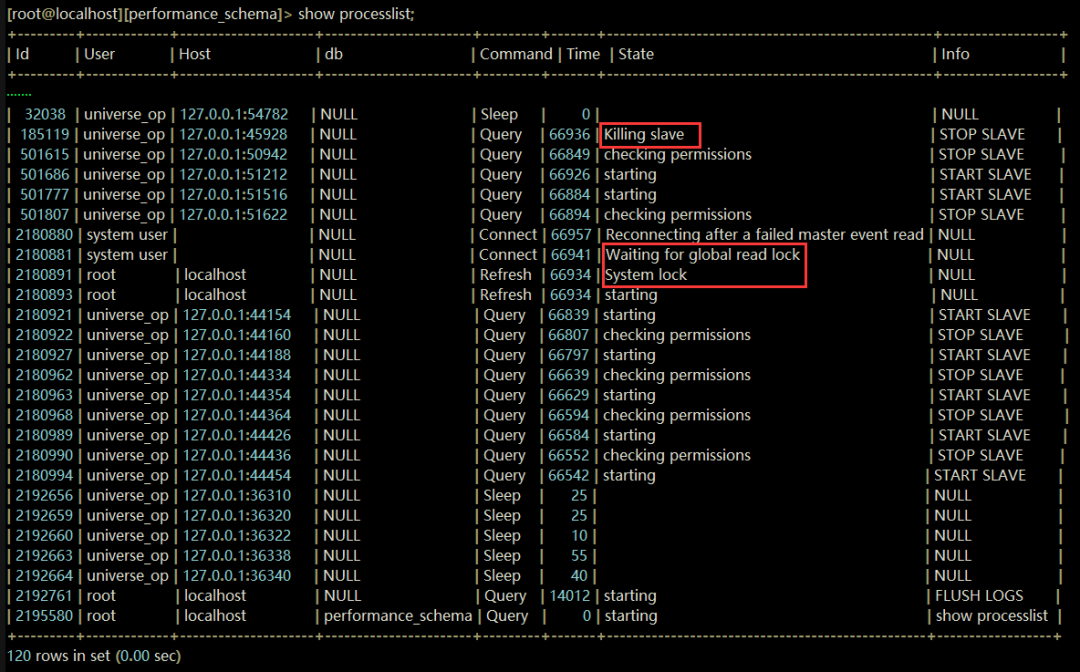Viewport: 1080px width, 672px height.
Task: Click 'Reconnecting after a failed master event read' state
Action: click(x=764, y=235)
